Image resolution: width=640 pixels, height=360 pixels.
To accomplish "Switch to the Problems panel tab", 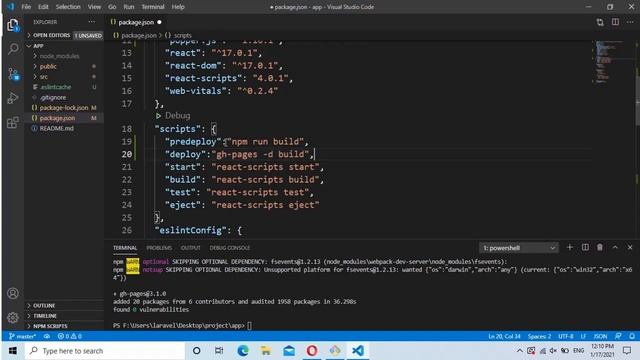I will click(x=159, y=248).
